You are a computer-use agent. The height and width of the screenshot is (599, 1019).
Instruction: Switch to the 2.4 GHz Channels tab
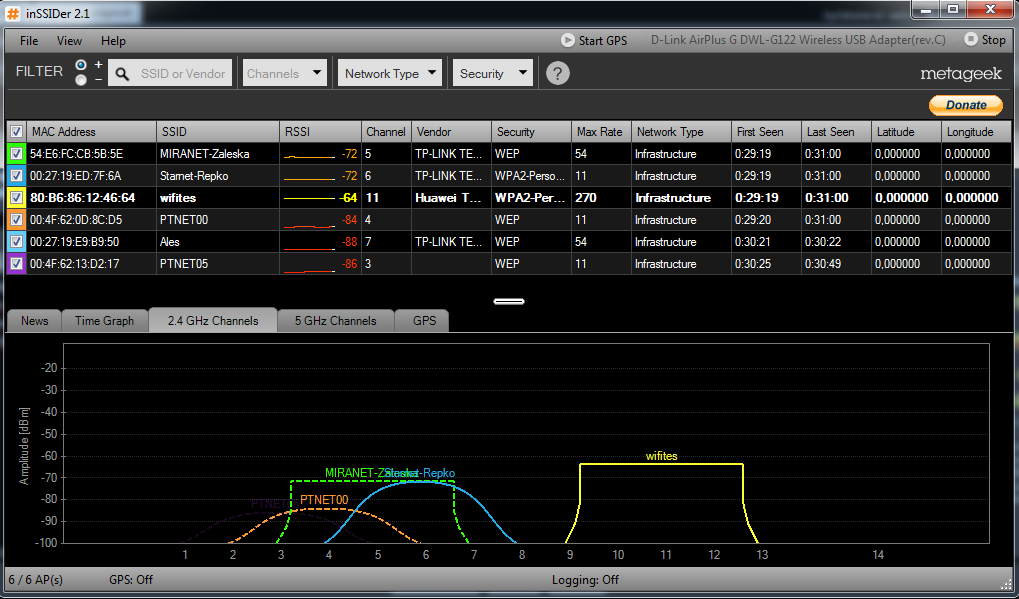213,320
